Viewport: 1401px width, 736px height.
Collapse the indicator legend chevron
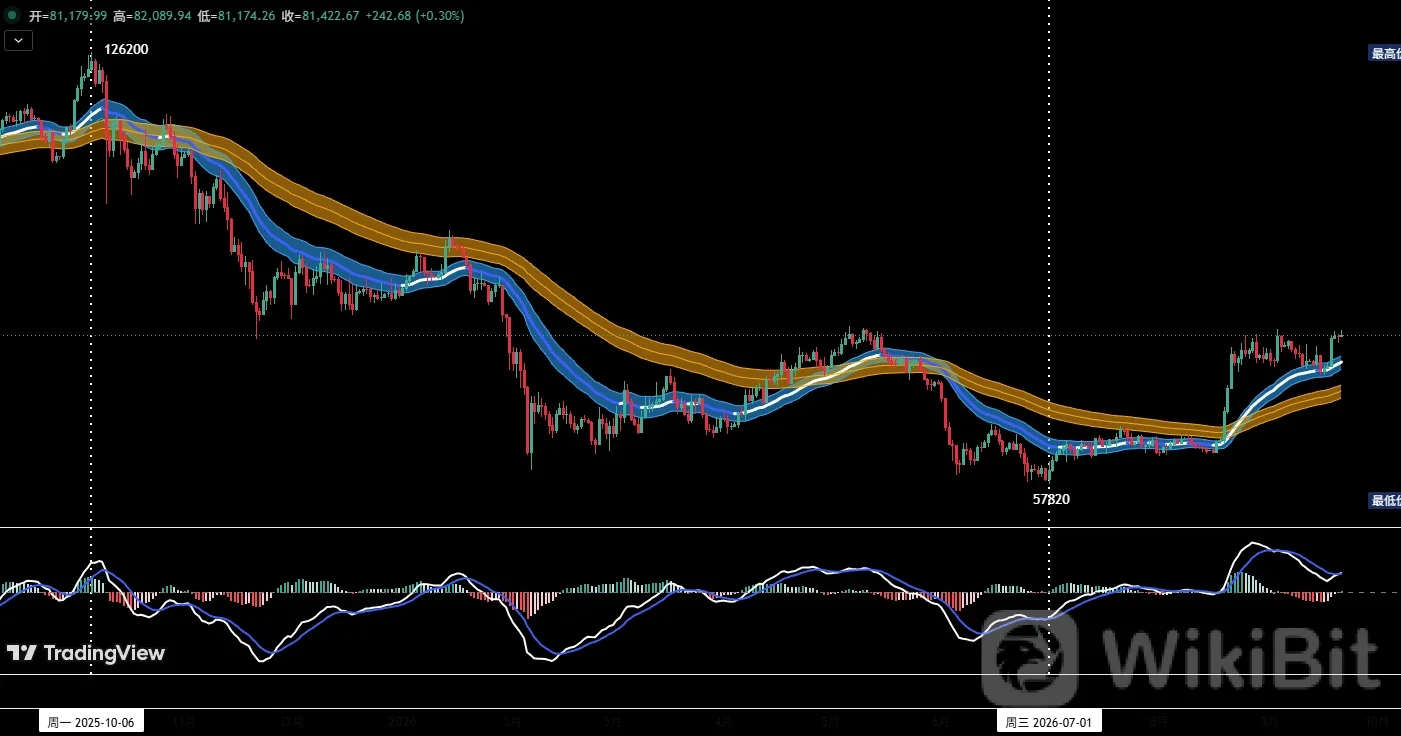(x=20, y=40)
